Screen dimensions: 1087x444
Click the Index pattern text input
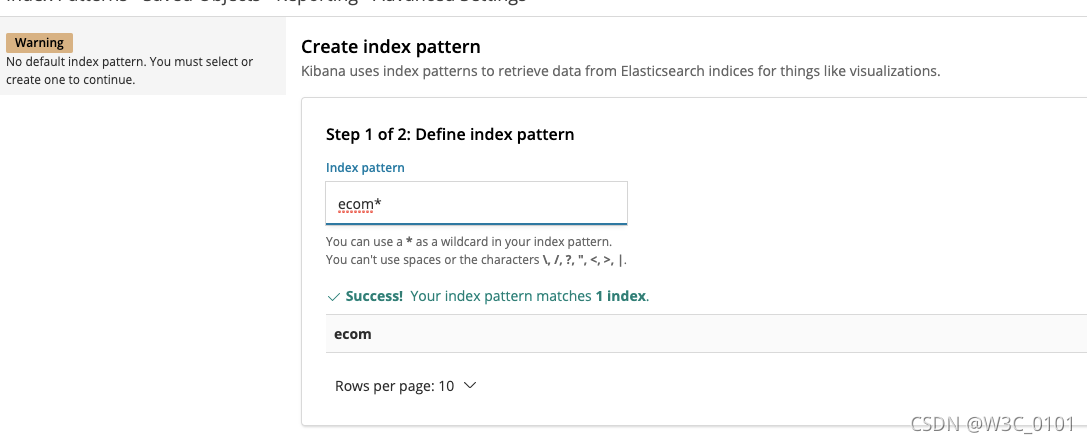point(476,203)
